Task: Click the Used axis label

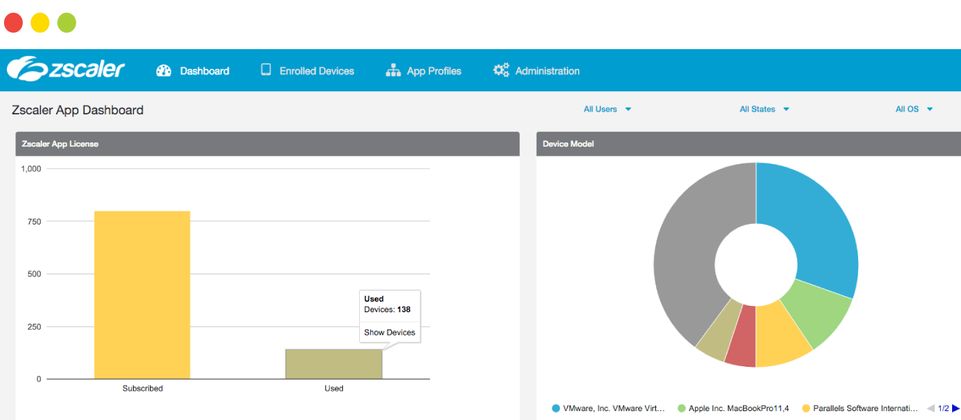Action: click(333, 388)
